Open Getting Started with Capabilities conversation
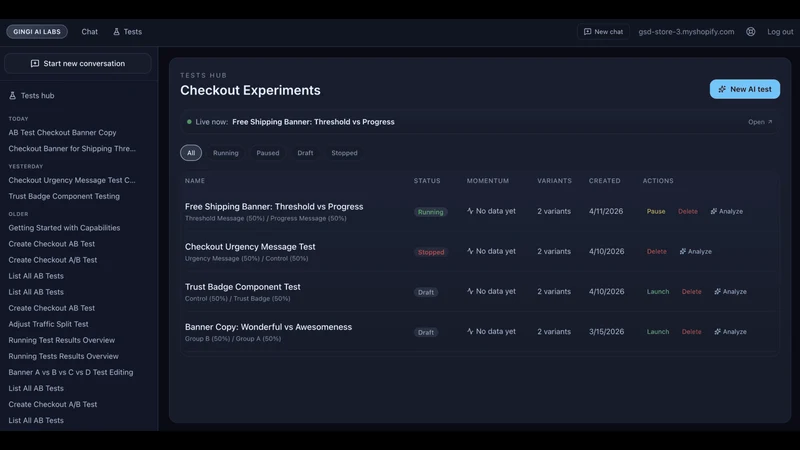The image size is (800, 450). [64, 228]
